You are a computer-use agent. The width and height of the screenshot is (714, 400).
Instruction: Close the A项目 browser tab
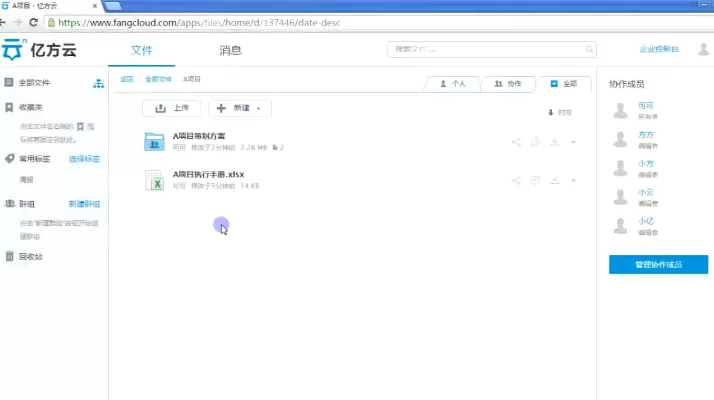click(95, 6)
